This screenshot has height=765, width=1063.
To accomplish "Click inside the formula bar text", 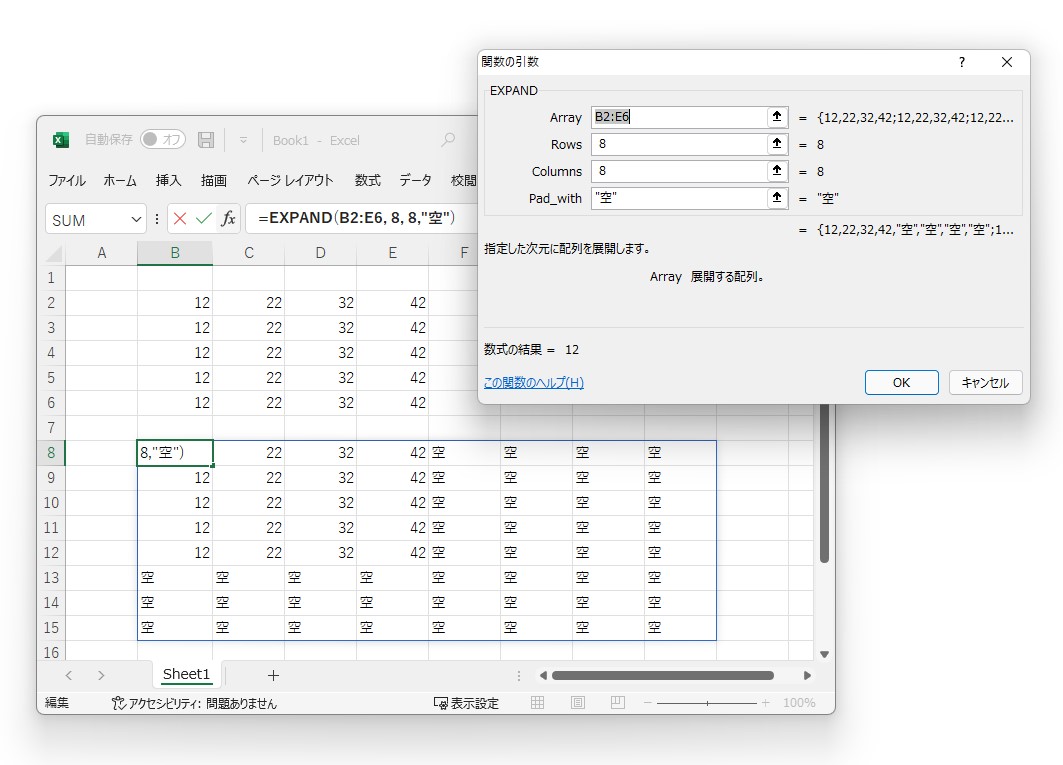I will pos(357,218).
